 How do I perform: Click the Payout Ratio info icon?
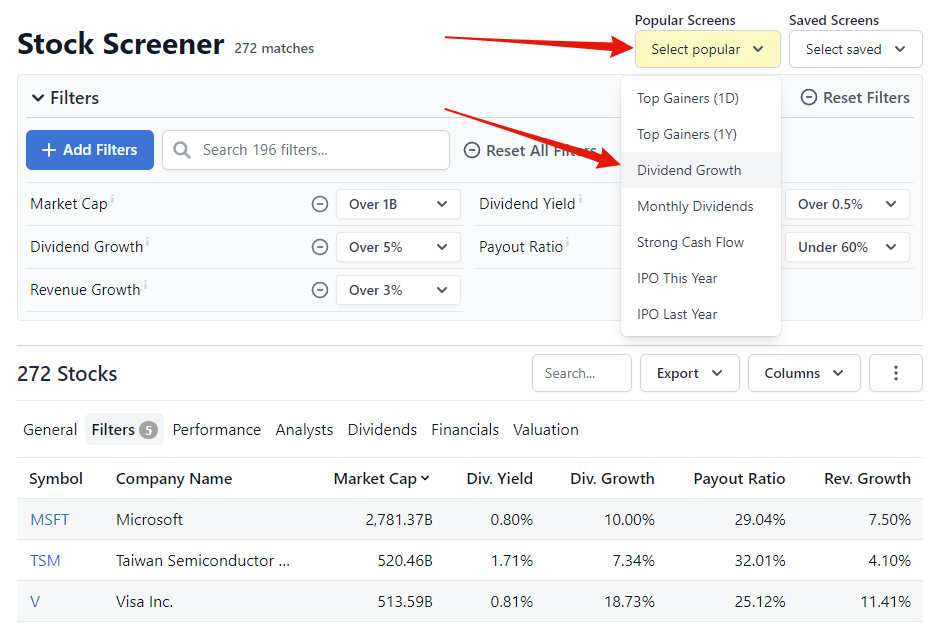coord(568,243)
